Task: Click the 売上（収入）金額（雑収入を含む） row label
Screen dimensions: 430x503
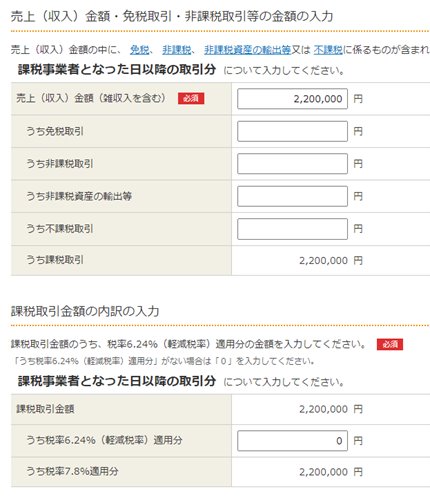Action: tap(91, 98)
